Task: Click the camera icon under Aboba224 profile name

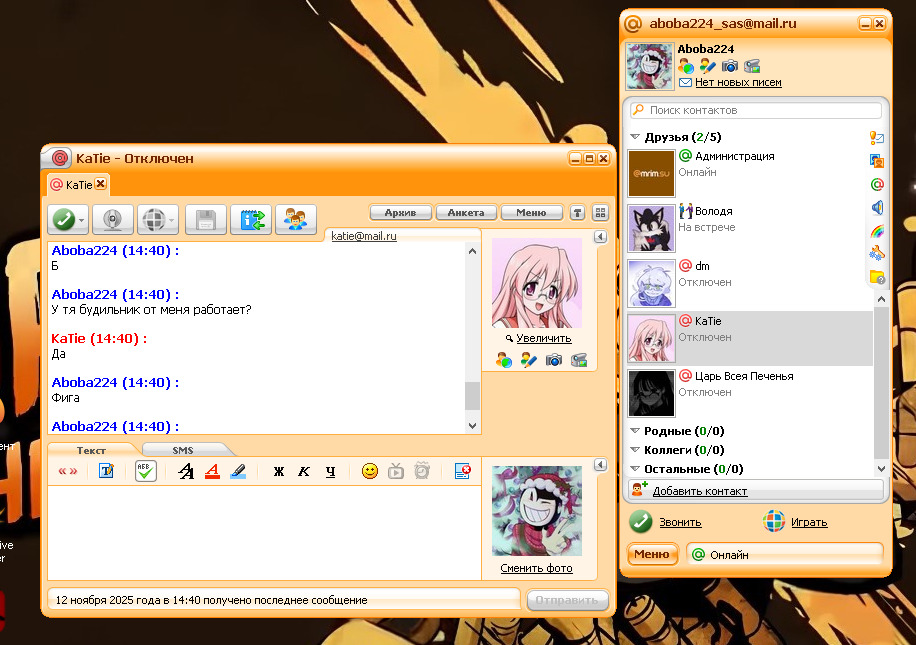Action: pos(729,65)
